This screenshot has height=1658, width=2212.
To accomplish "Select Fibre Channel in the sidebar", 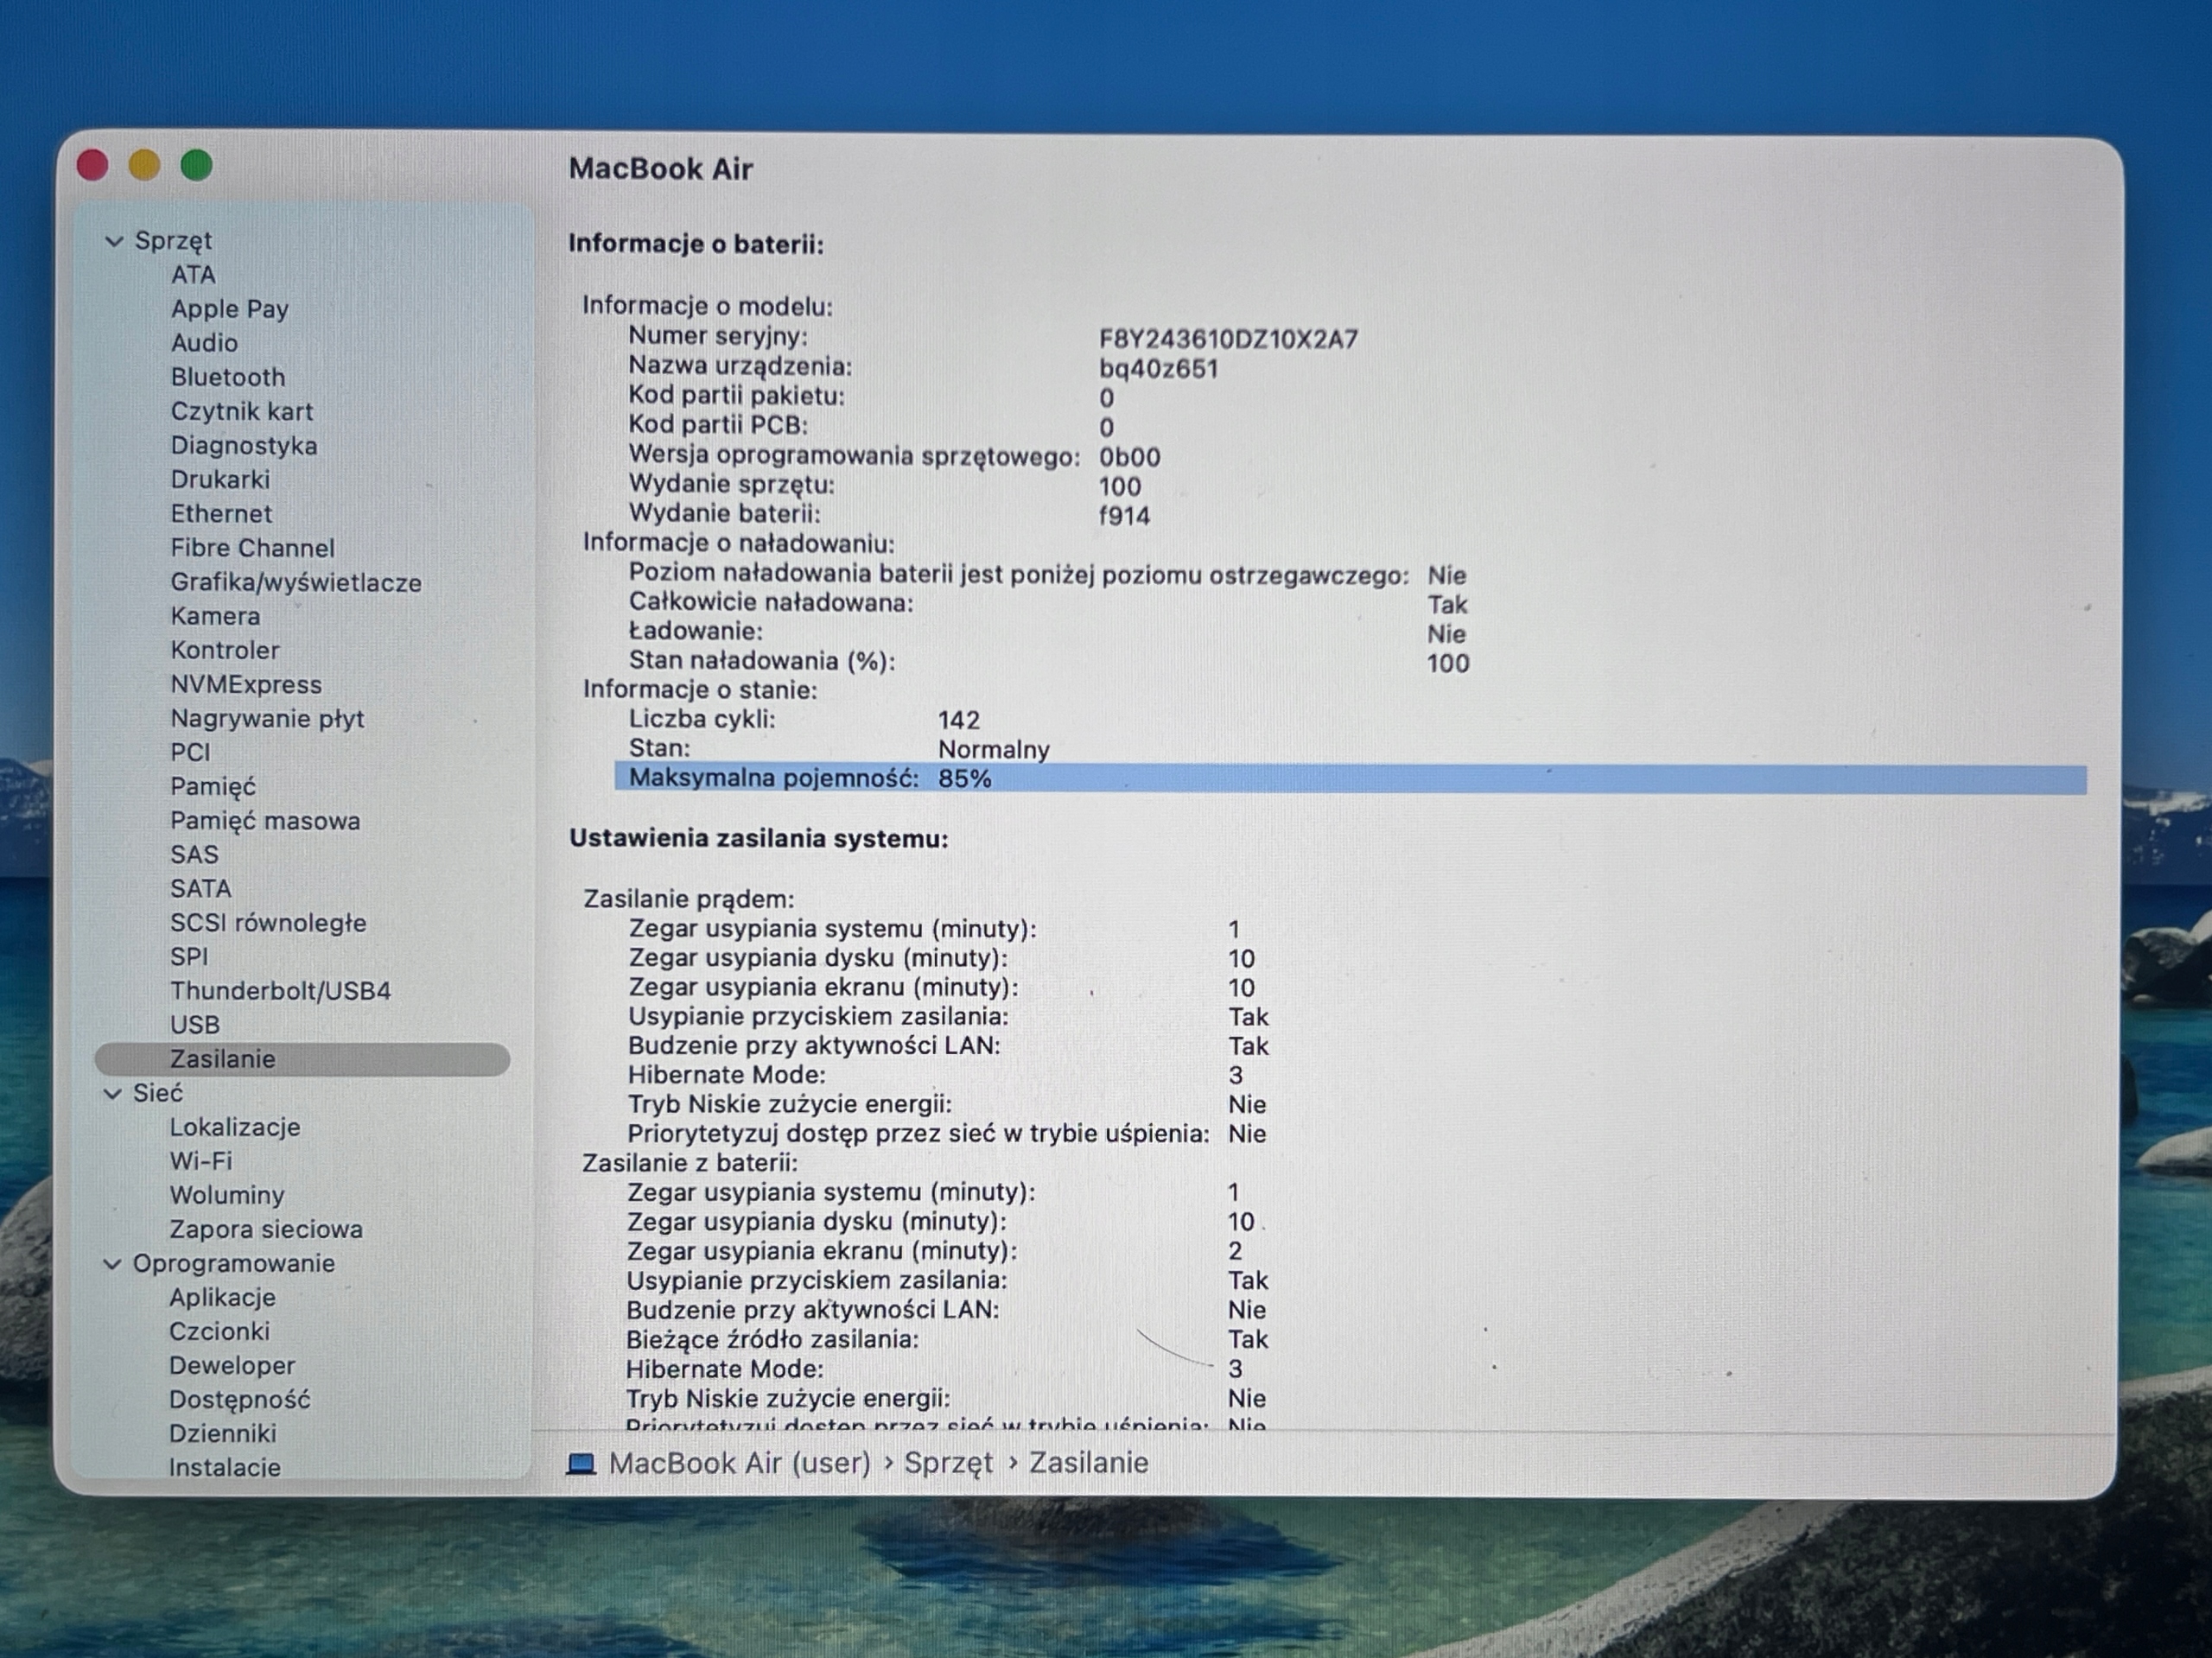I will pos(253,548).
